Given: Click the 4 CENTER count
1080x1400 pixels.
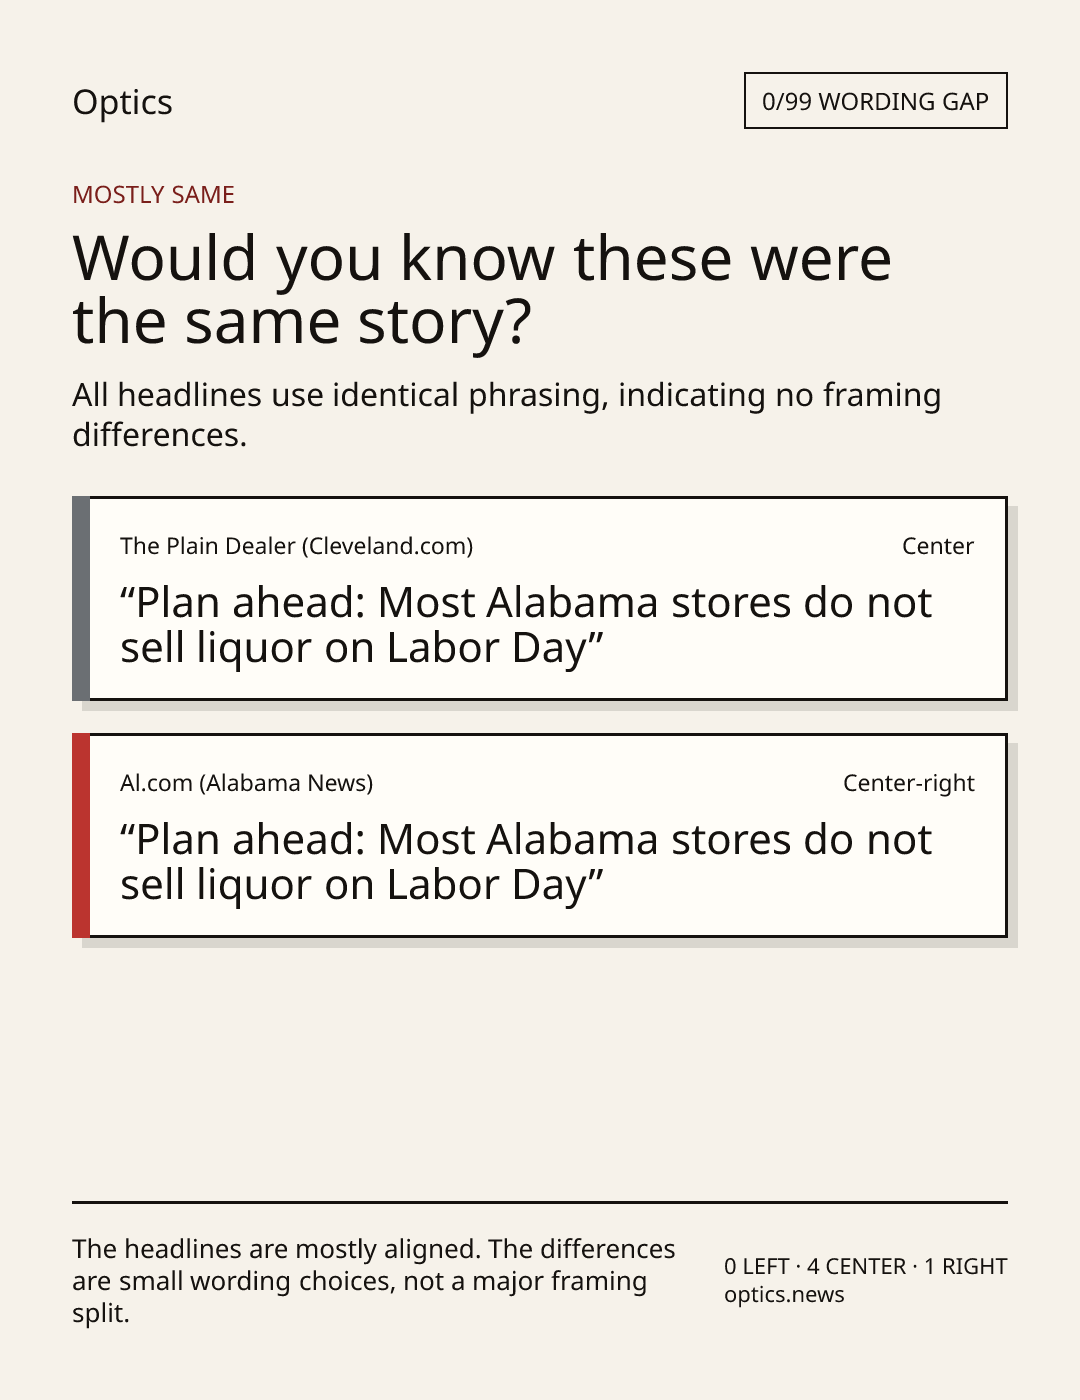Looking at the screenshot, I should point(856,1266).
